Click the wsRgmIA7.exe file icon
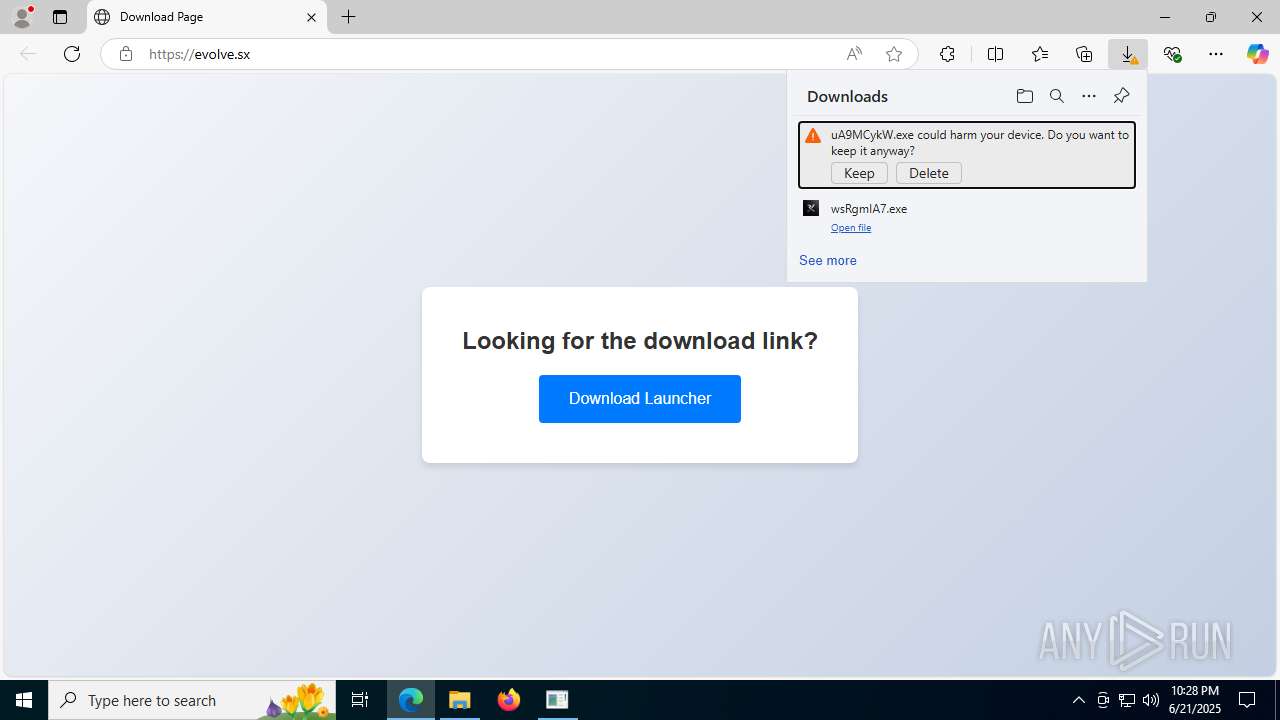 pyautogui.click(x=811, y=208)
